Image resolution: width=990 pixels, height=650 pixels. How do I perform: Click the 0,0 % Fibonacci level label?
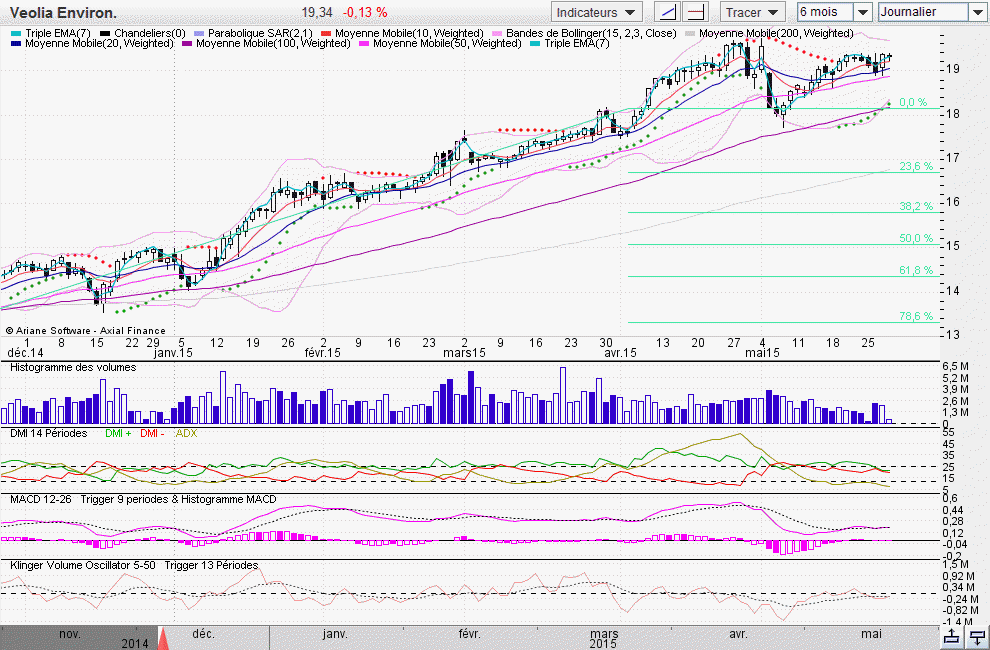[913, 102]
